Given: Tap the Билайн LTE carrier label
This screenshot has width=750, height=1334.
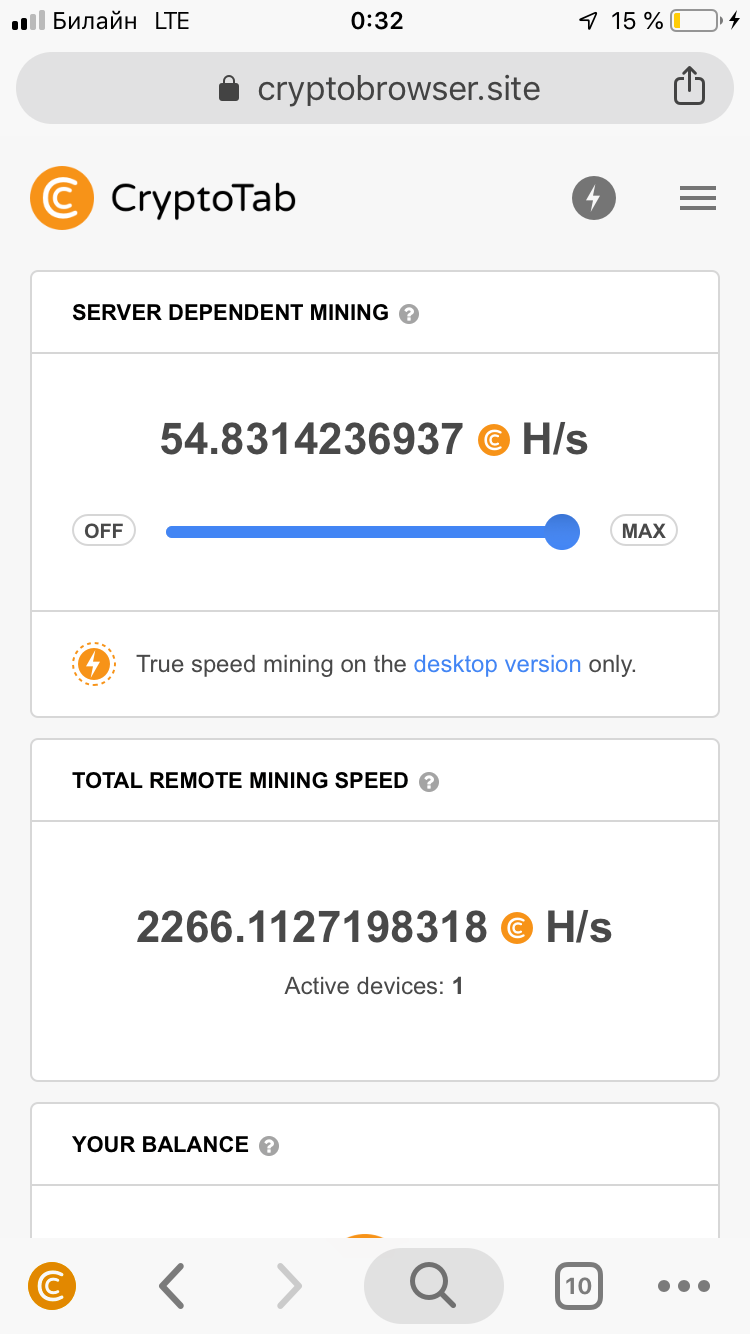Looking at the screenshot, I should (x=121, y=21).
